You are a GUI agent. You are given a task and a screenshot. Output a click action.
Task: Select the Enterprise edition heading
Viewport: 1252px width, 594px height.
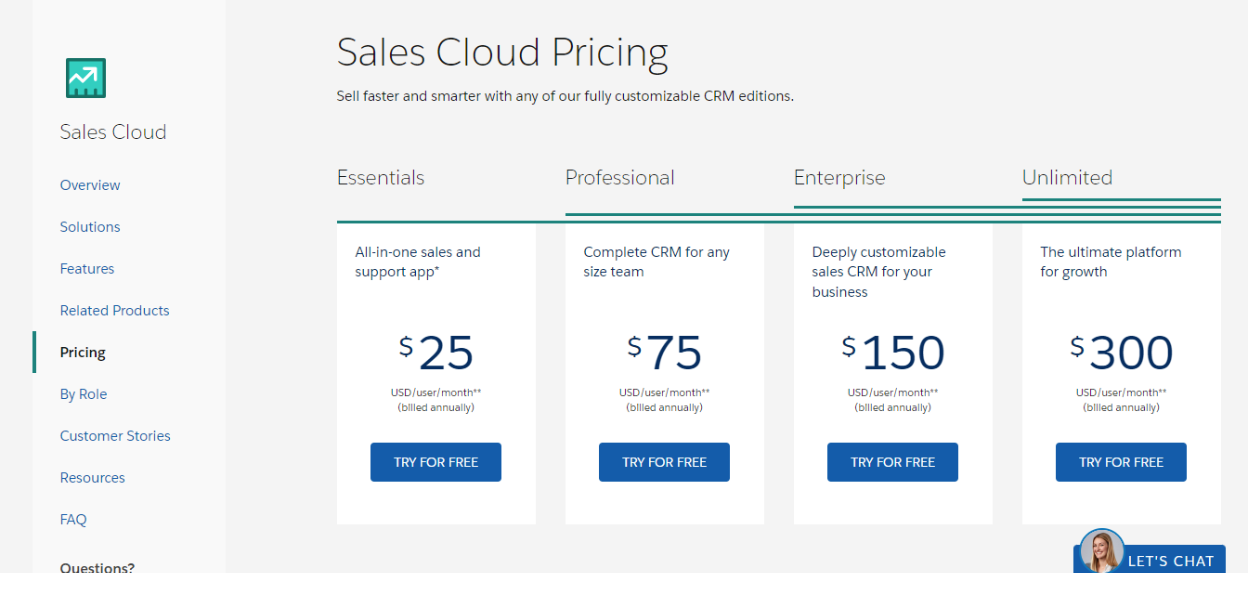pyautogui.click(x=840, y=178)
